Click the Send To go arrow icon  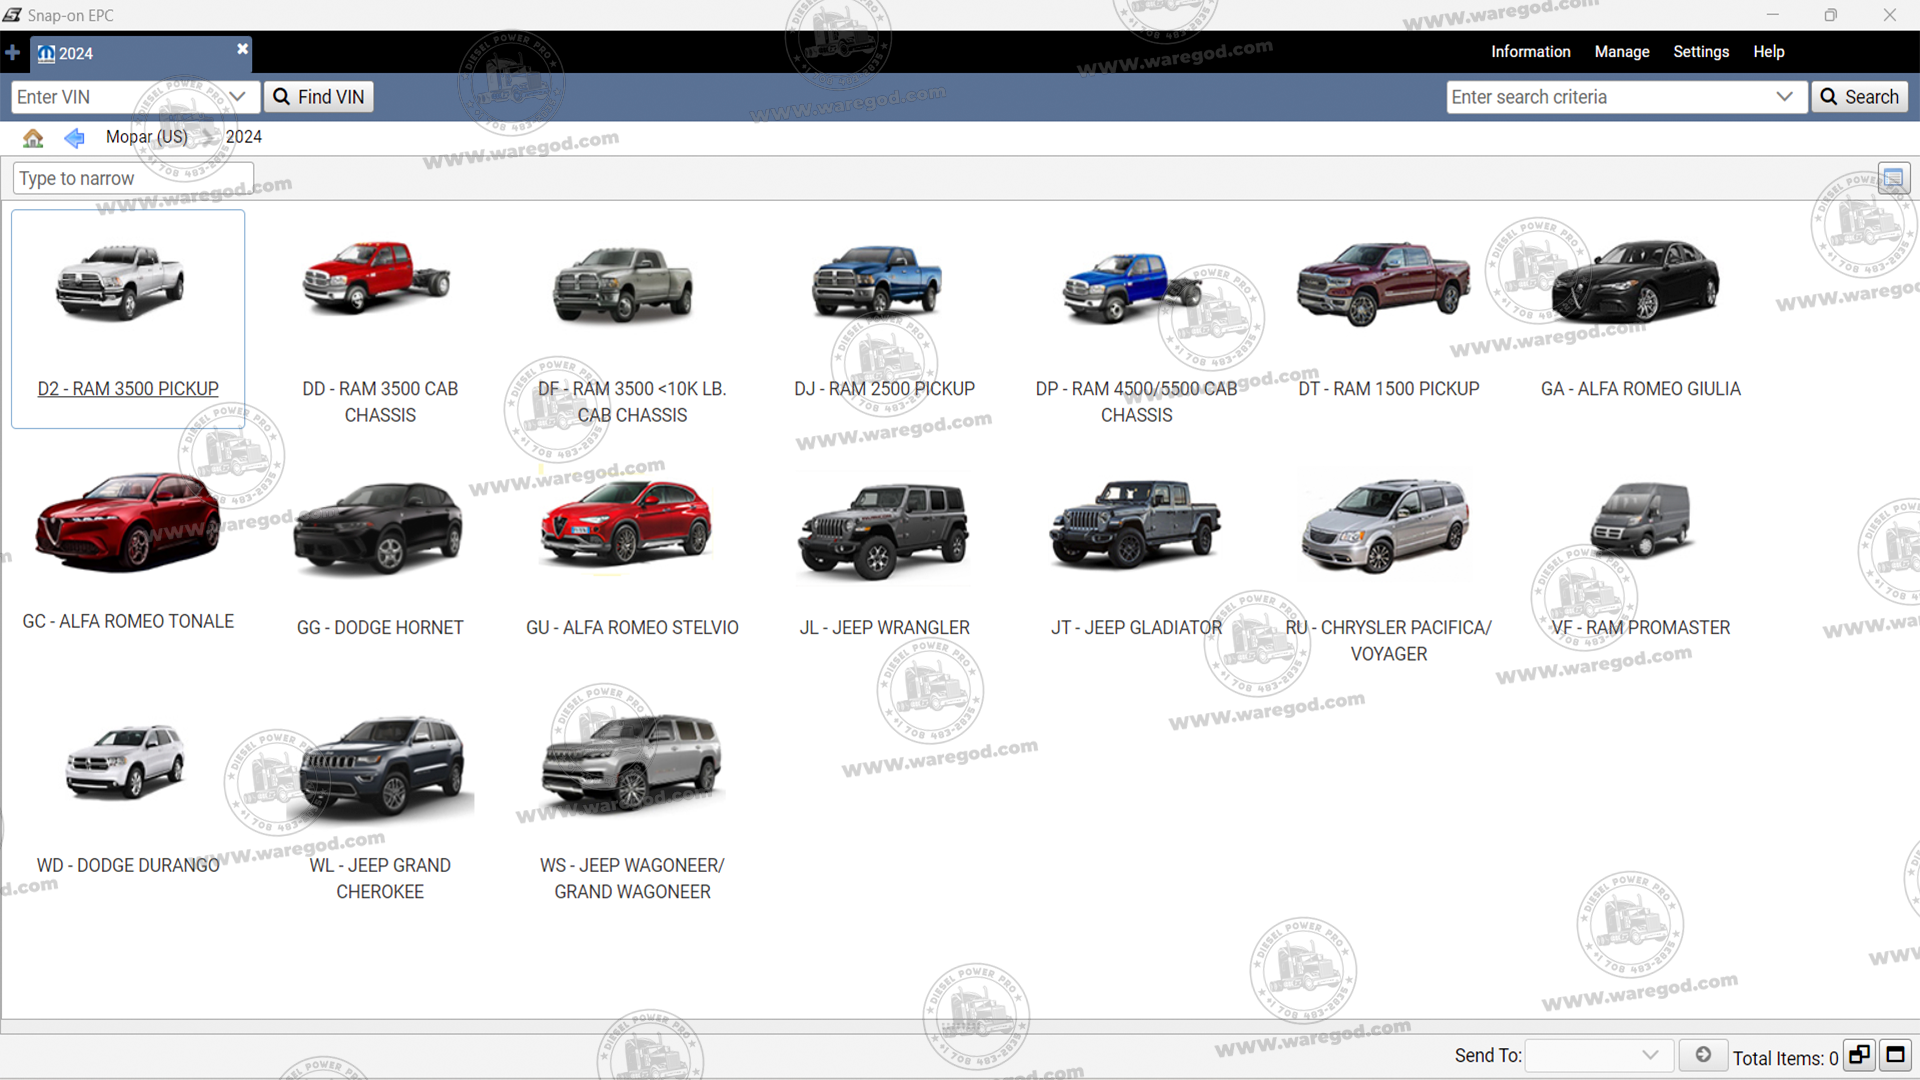1703,1055
